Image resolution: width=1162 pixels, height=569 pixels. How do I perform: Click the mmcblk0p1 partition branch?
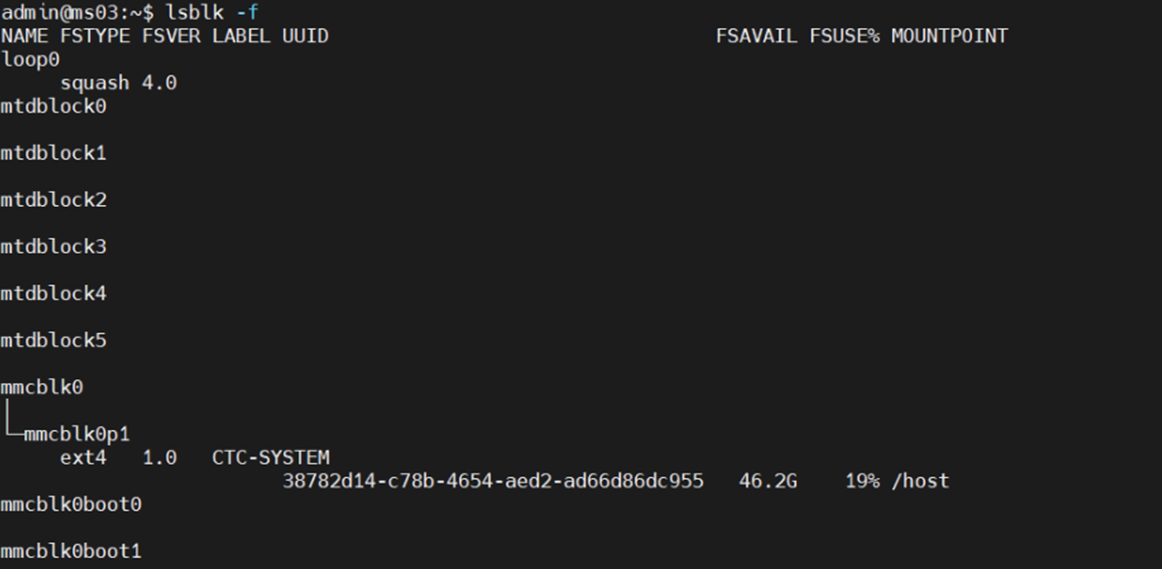point(77,433)
